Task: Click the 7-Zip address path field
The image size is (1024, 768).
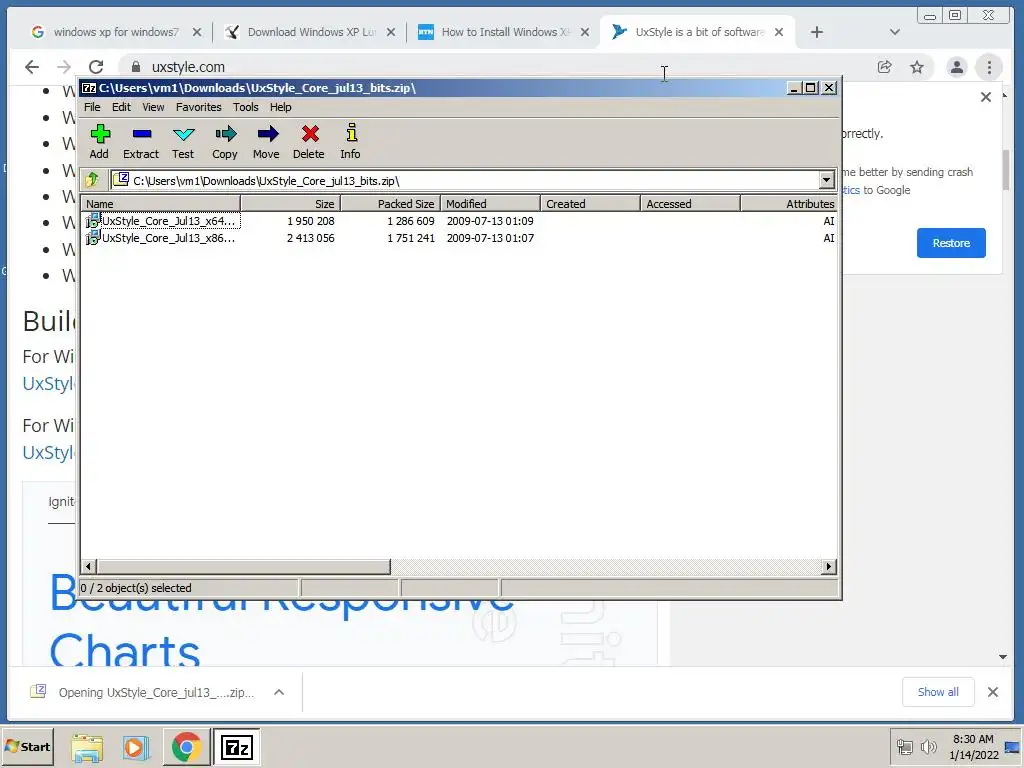Action: tap(465, 180)
